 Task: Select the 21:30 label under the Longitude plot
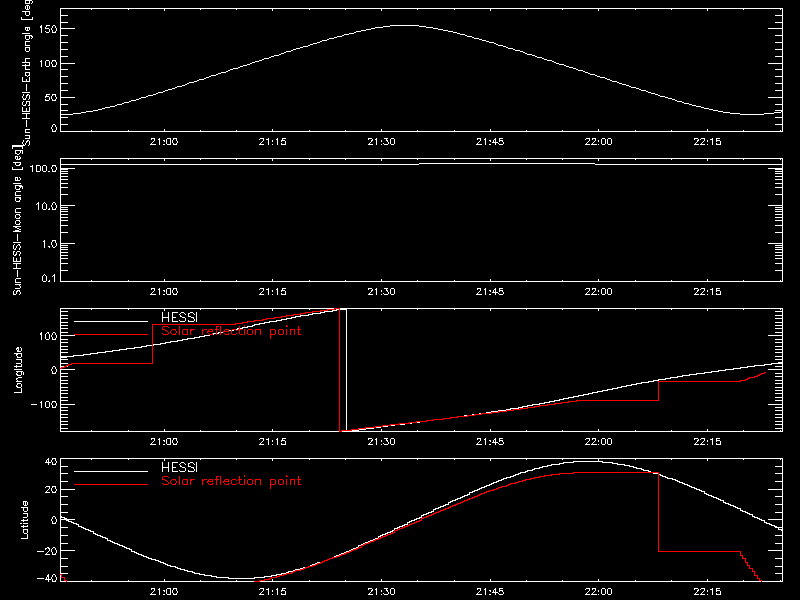[x=381, y=442]
